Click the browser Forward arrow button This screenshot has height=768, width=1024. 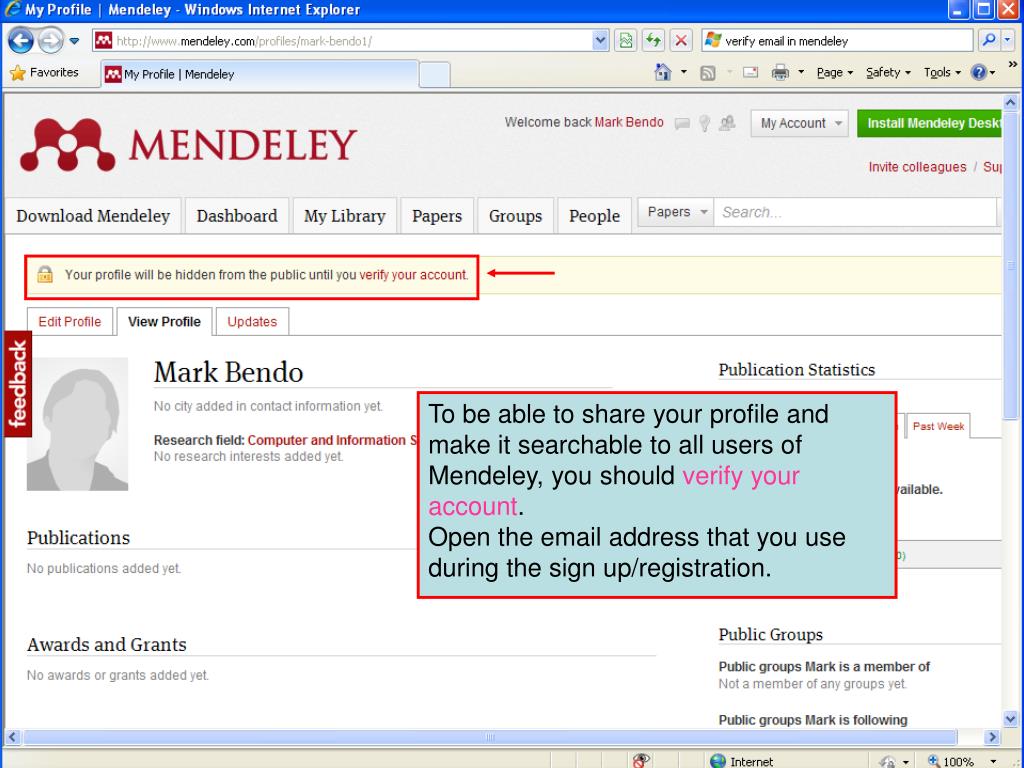[x=50, y=40]
